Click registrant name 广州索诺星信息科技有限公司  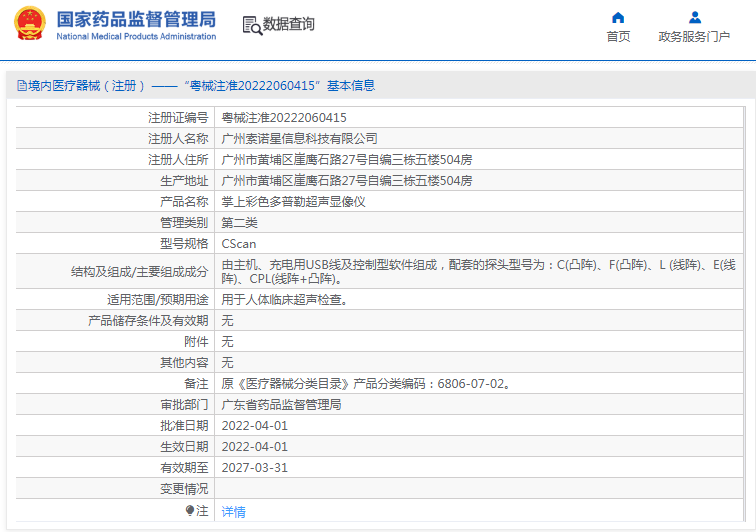(299, 139)
